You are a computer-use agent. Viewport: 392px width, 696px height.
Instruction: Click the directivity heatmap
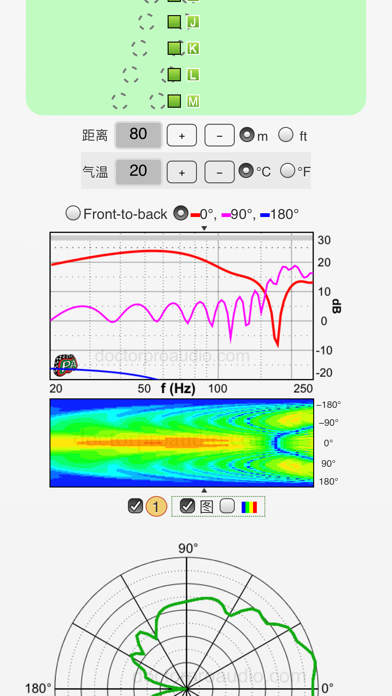click(x=182, y=443)
